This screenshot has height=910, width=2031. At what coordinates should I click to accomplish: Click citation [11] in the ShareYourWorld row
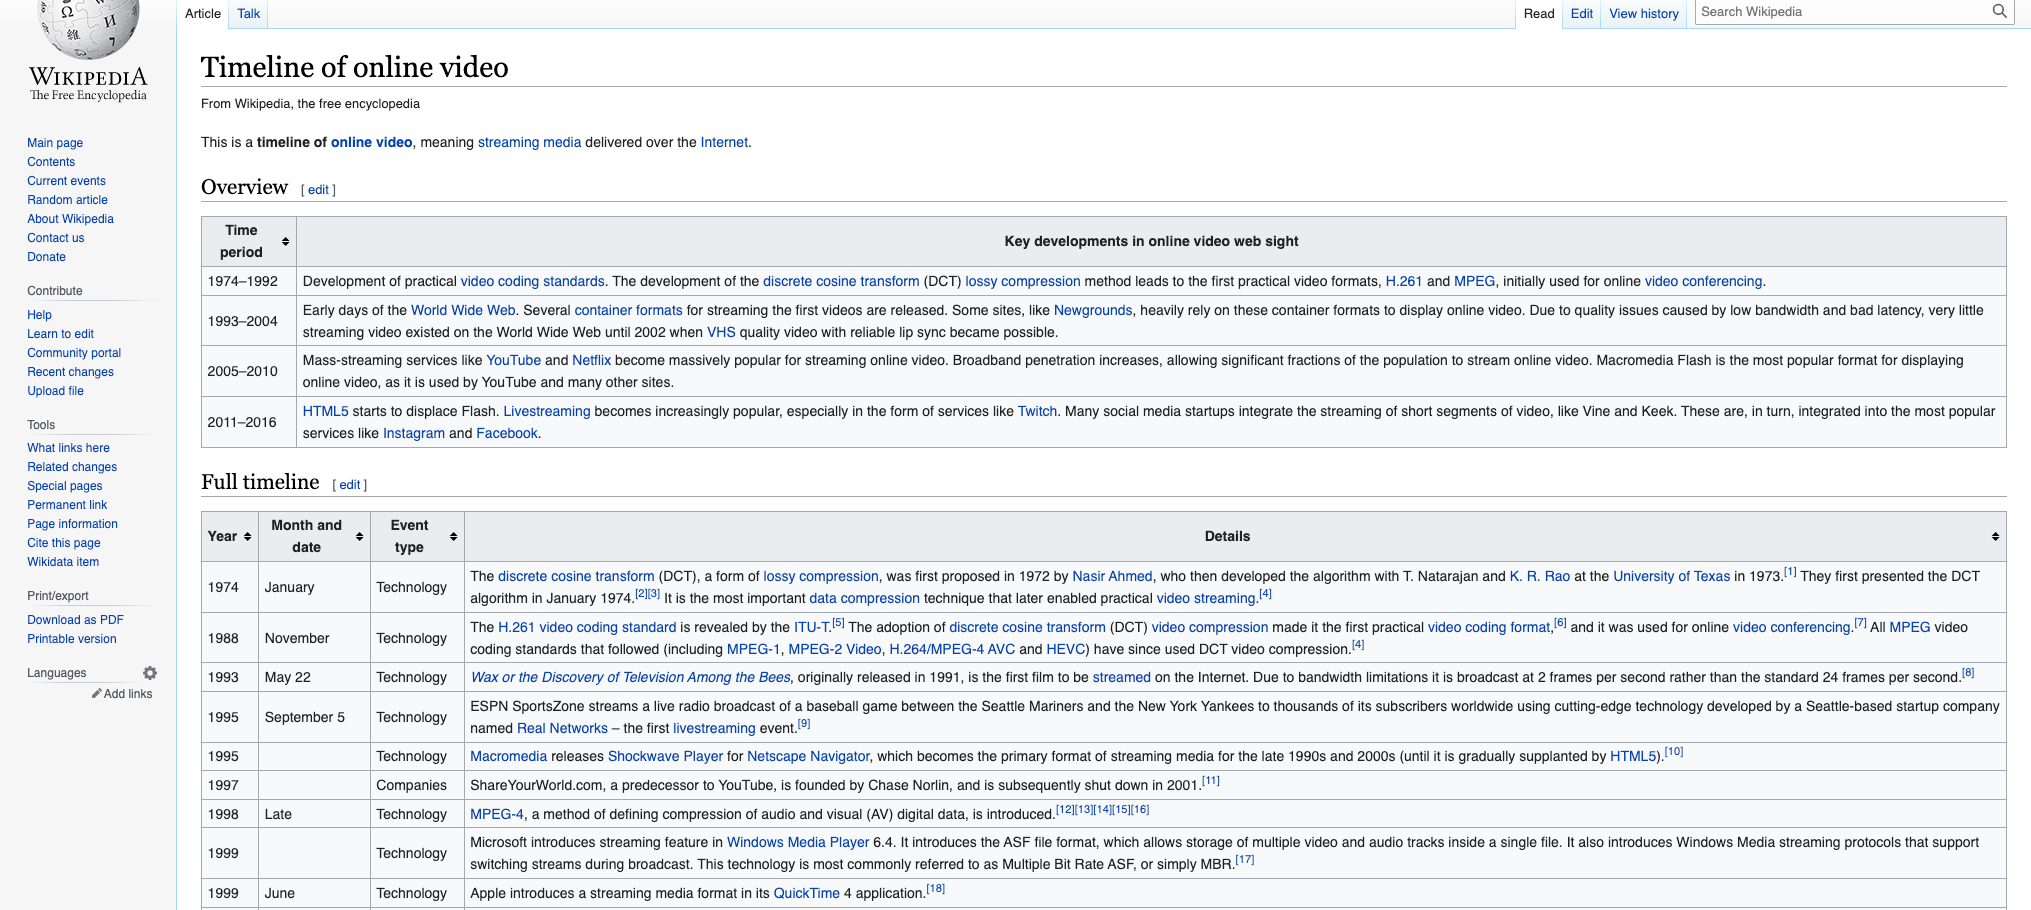pyautogui.click(x=1210, y=781)
